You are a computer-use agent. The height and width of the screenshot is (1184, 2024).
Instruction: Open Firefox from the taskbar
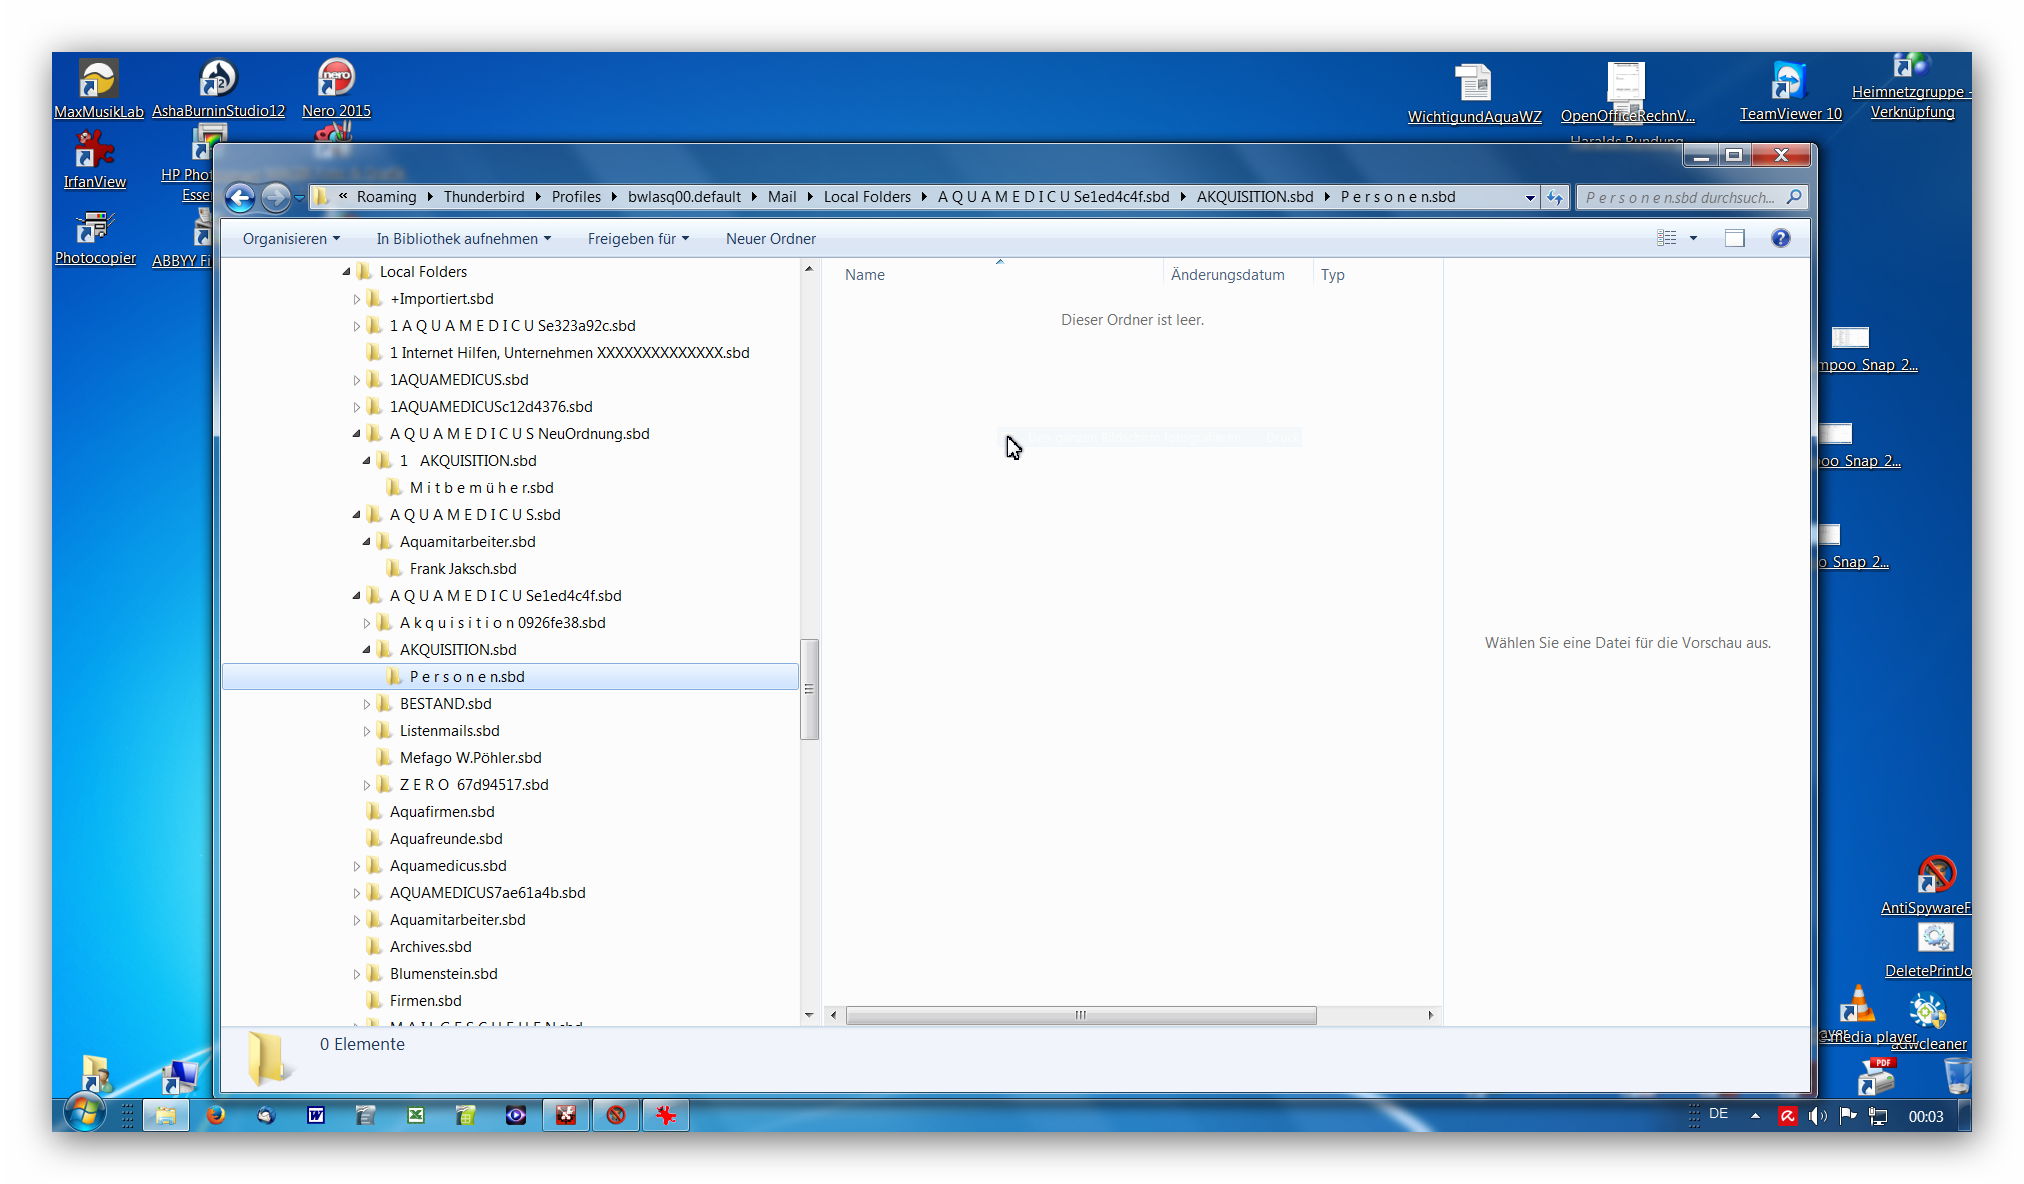point(216,1115)
